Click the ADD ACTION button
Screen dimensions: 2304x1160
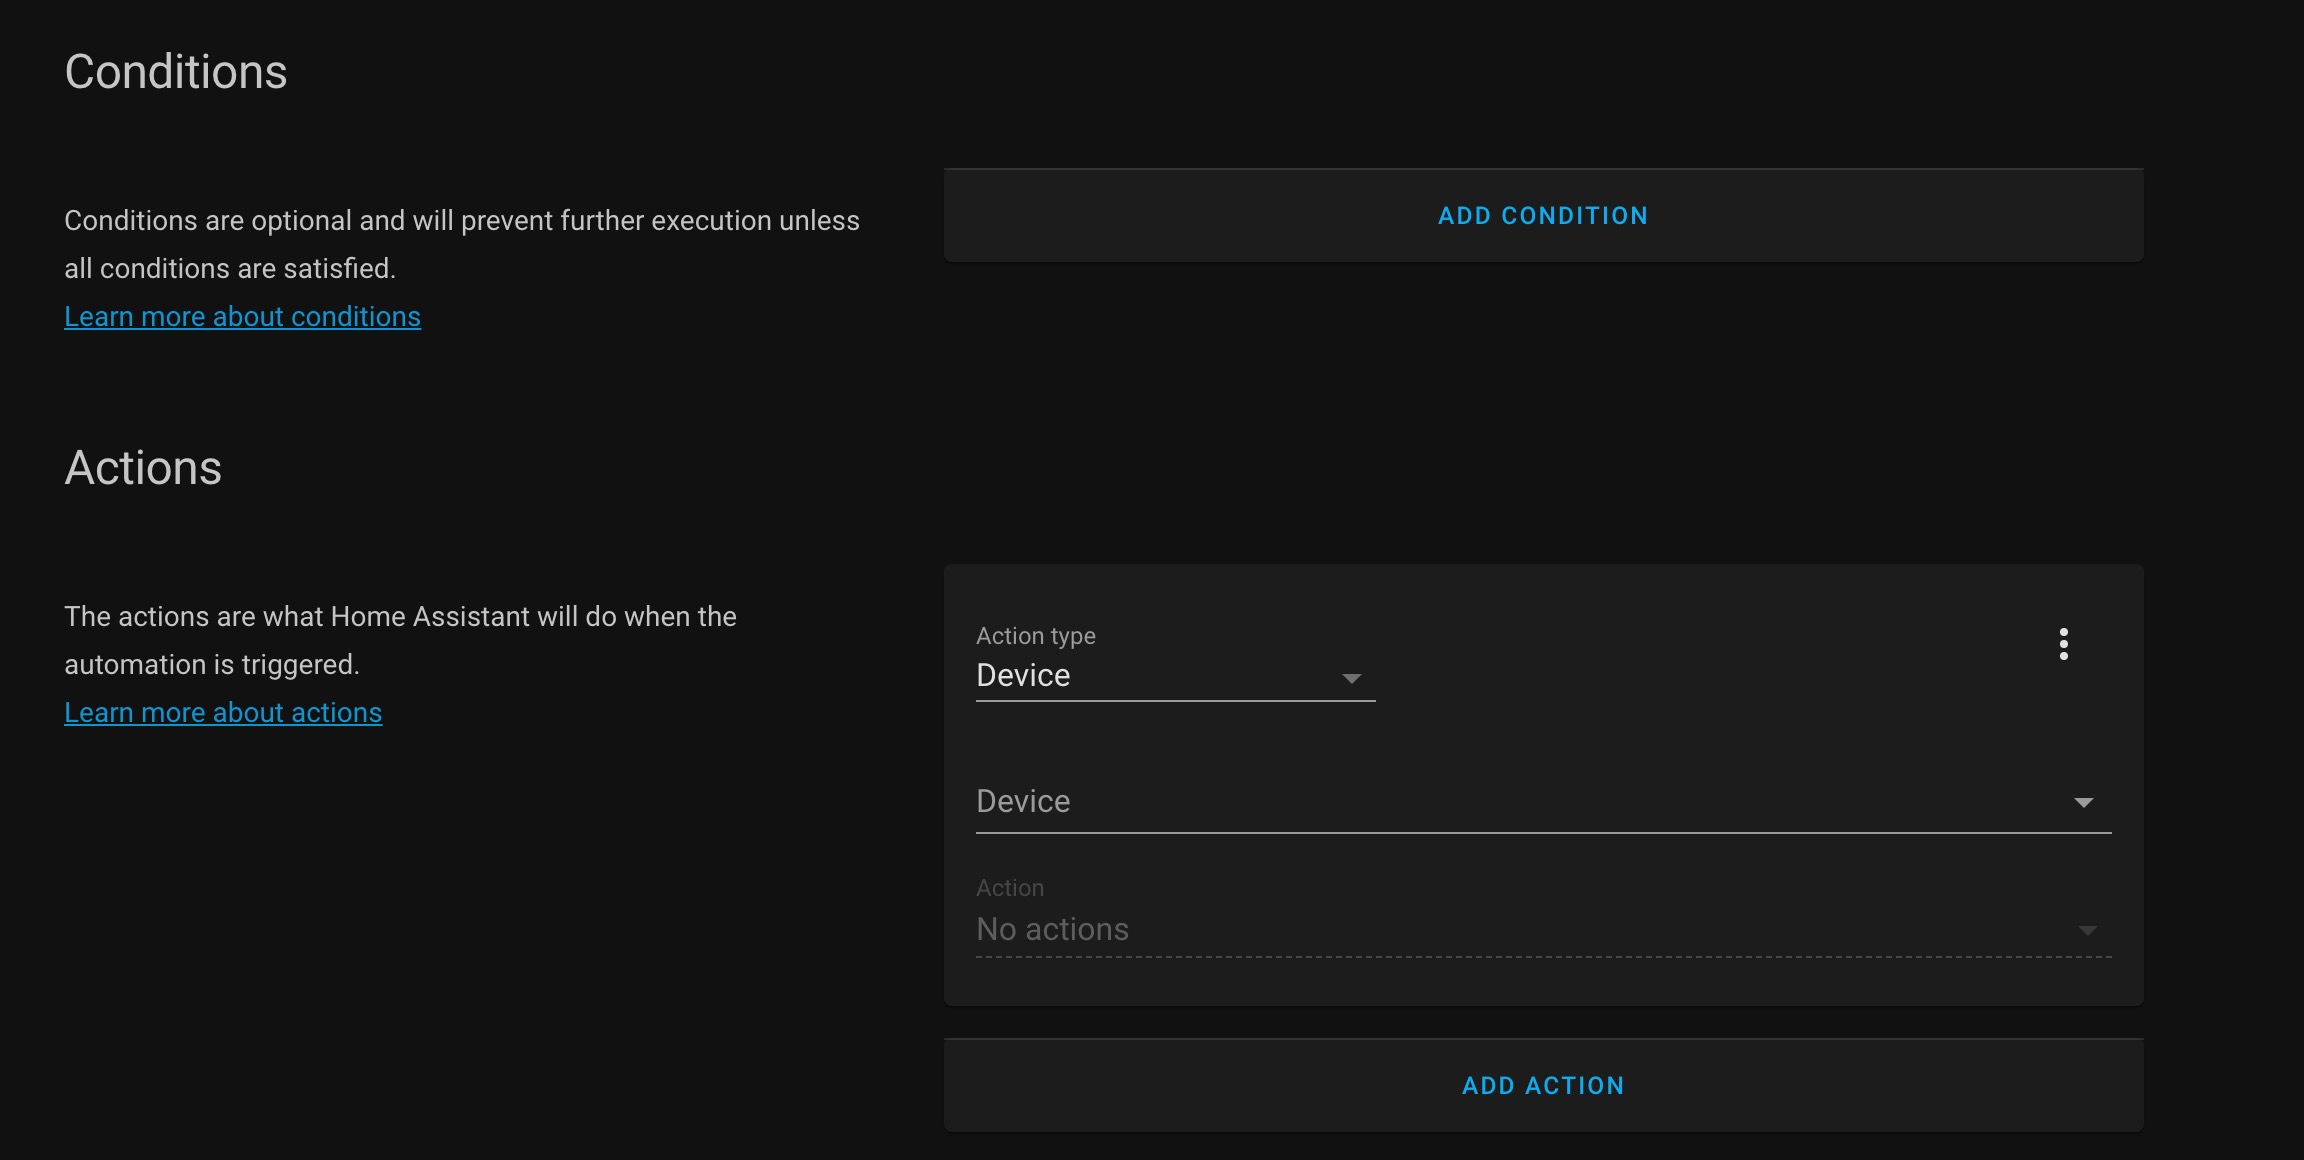[x=1543, y=1086]
